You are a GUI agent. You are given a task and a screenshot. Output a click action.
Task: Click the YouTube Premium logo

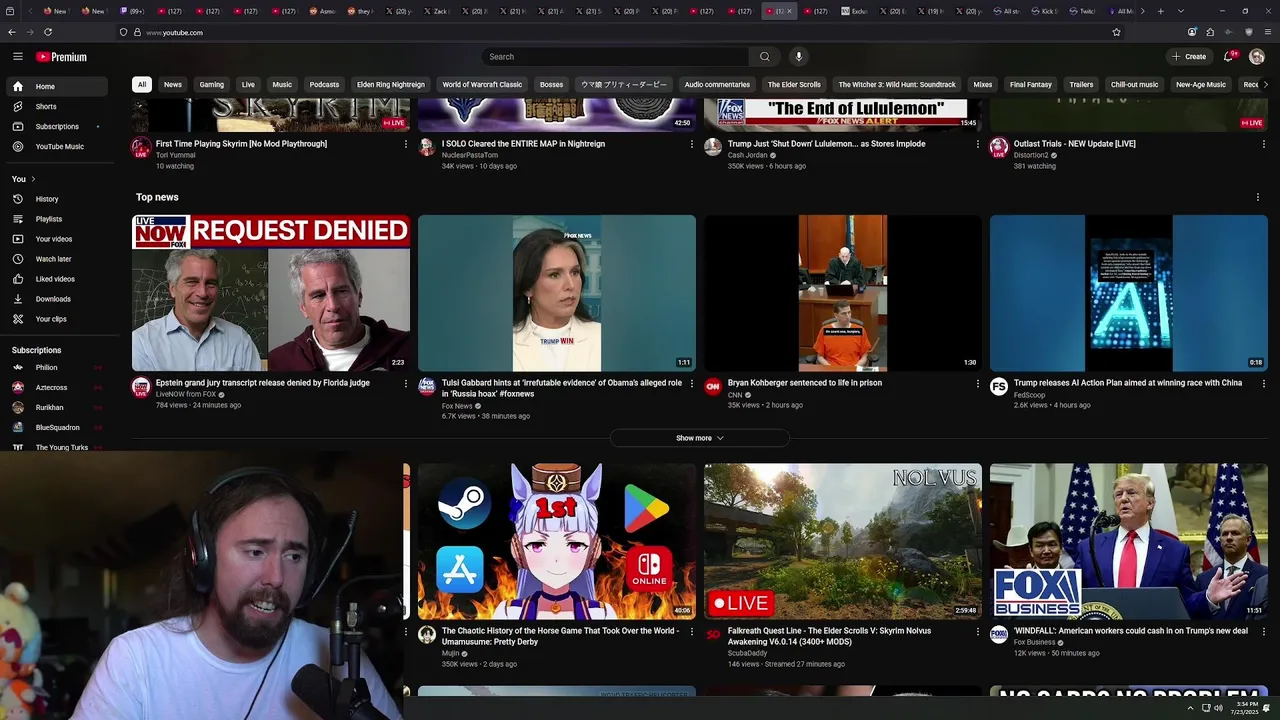[x=61, y=57]
